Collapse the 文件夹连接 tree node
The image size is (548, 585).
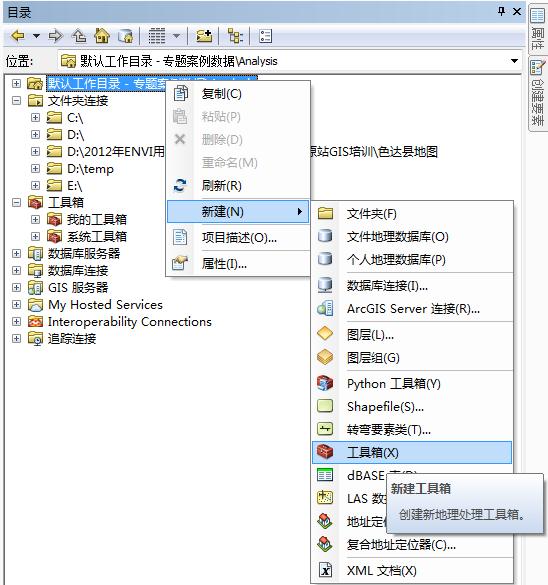click(x=16, y=101)
